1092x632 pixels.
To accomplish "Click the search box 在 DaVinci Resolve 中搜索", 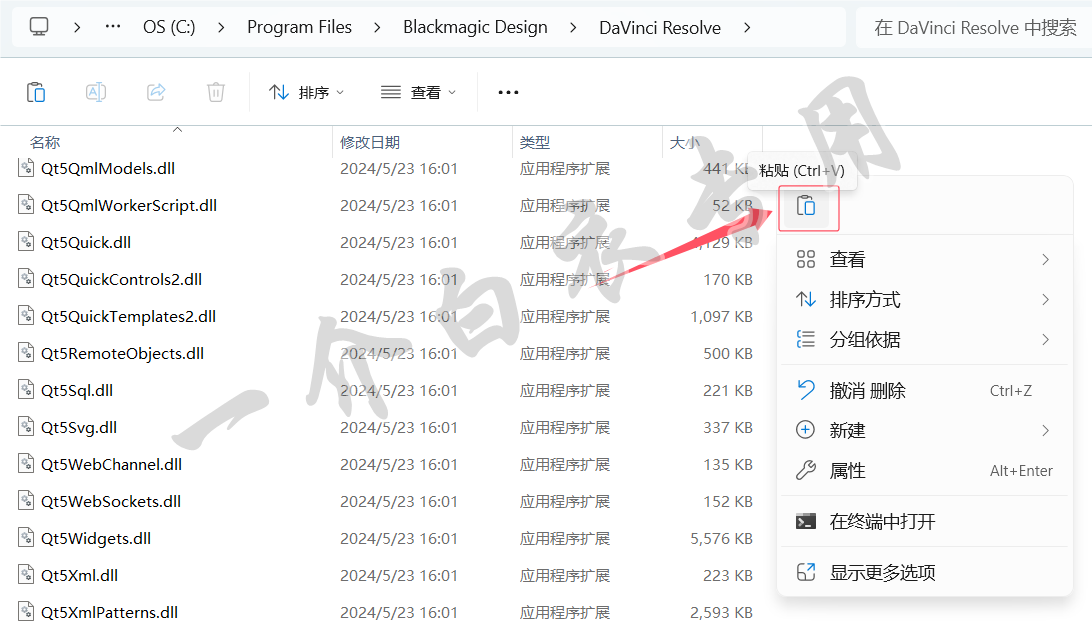I will (975, 28).
